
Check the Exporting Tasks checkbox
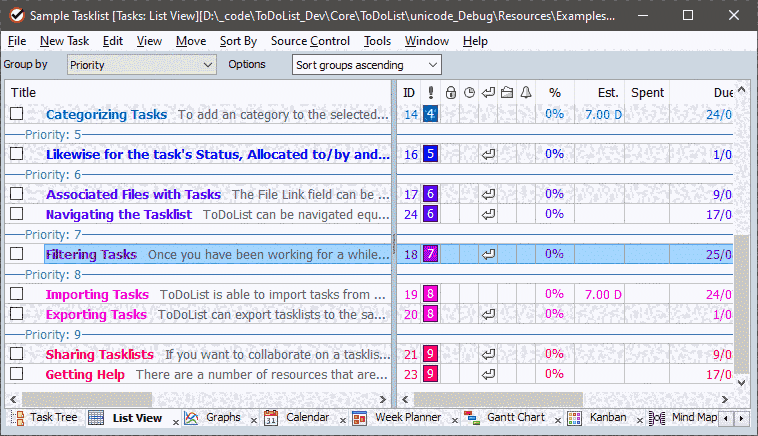pyautogui.click(x=16, y=314)
